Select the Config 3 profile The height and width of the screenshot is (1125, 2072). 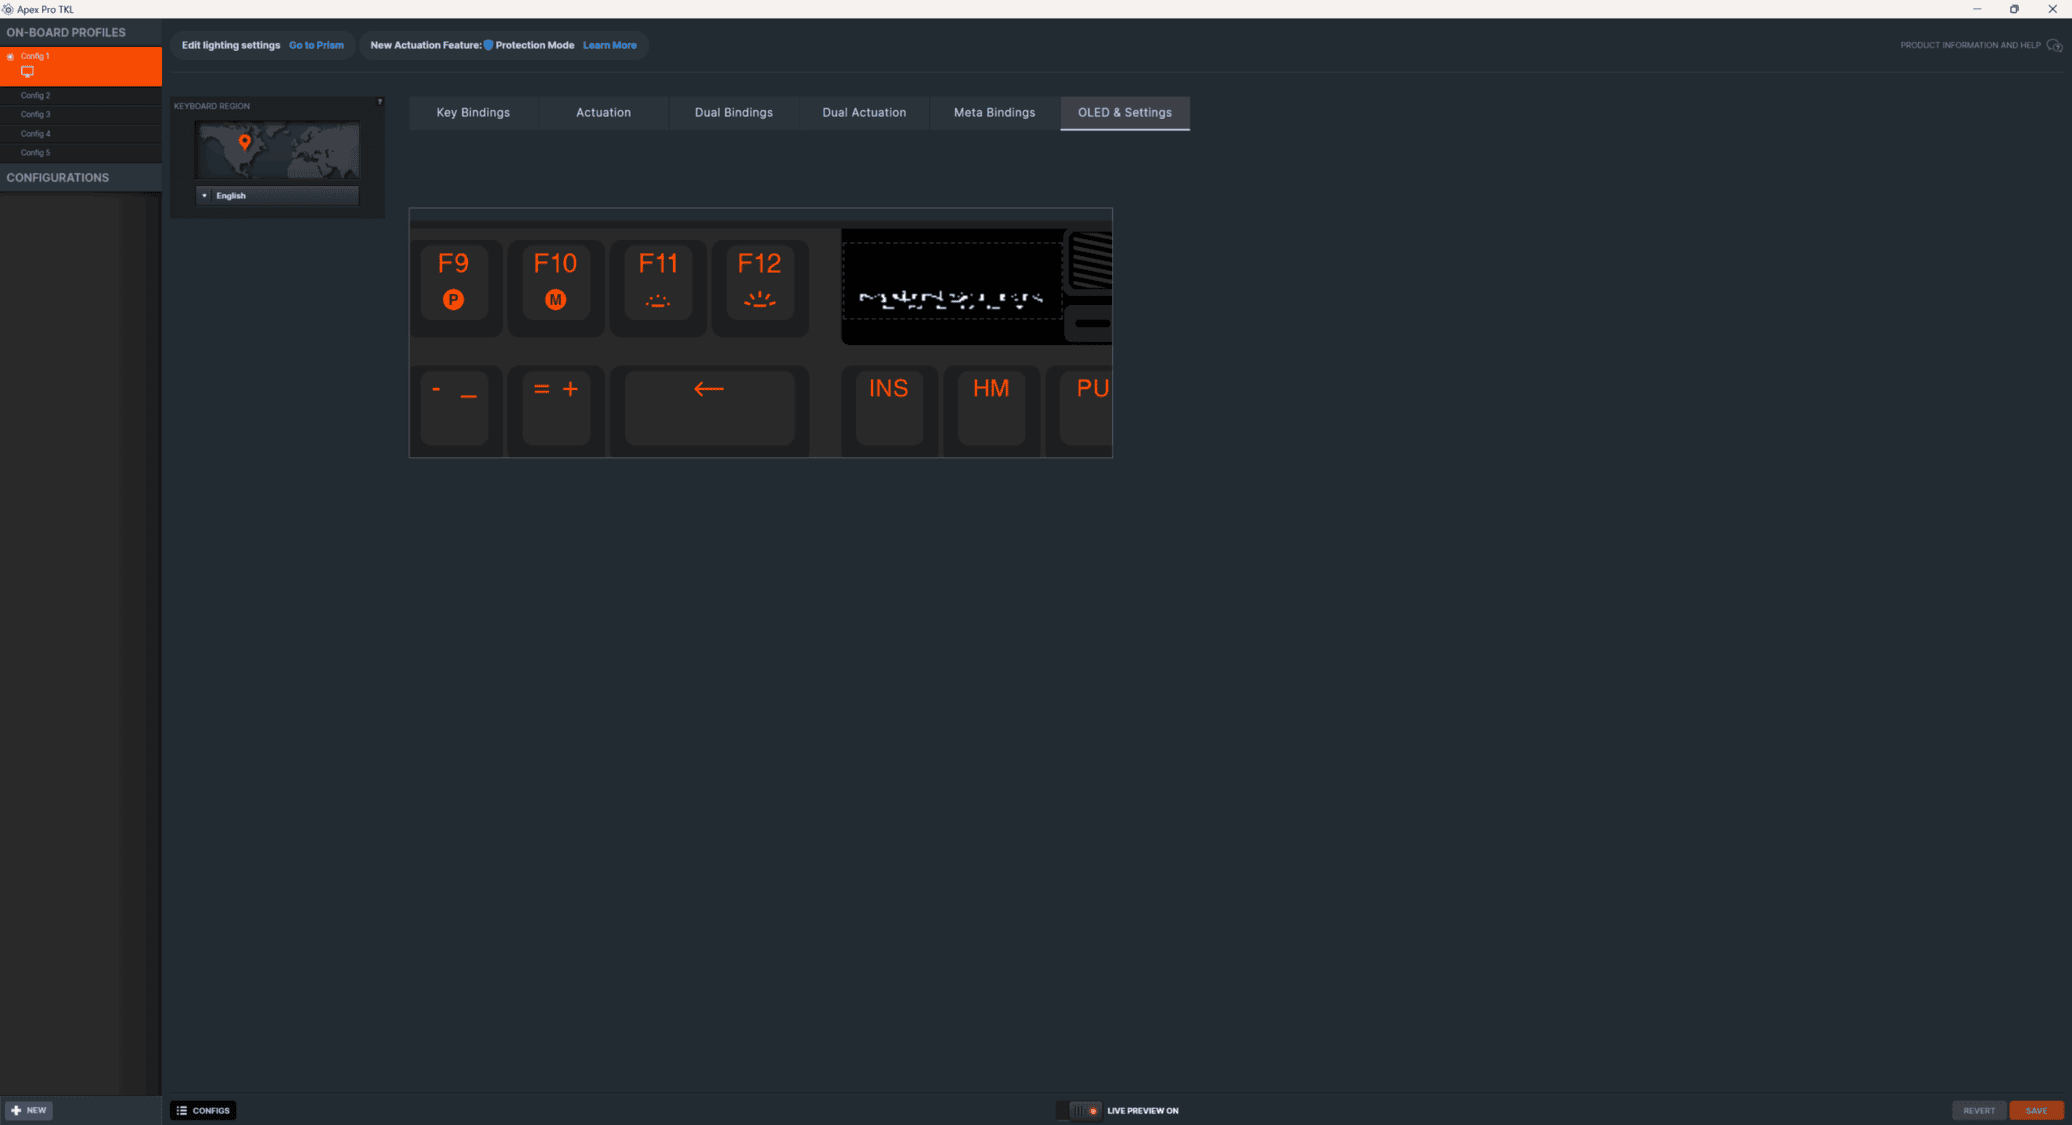(81, 115)
